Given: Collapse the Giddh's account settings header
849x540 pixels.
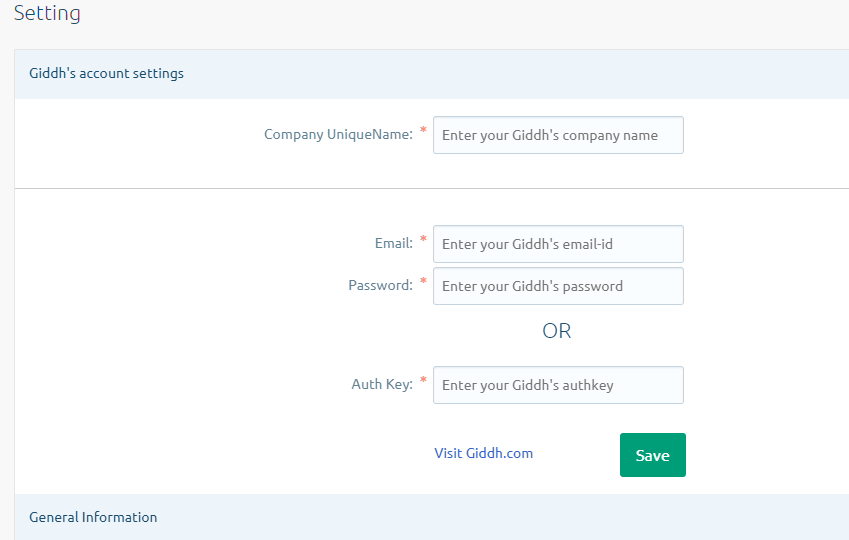Looking at the screenshot, I should tap(106, 73).
